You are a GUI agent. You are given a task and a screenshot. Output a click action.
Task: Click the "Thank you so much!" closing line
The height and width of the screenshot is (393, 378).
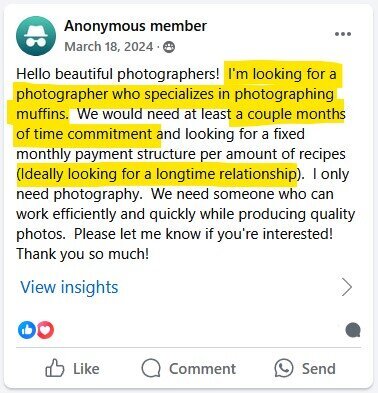pyautogui.click(x=83, y=254)
